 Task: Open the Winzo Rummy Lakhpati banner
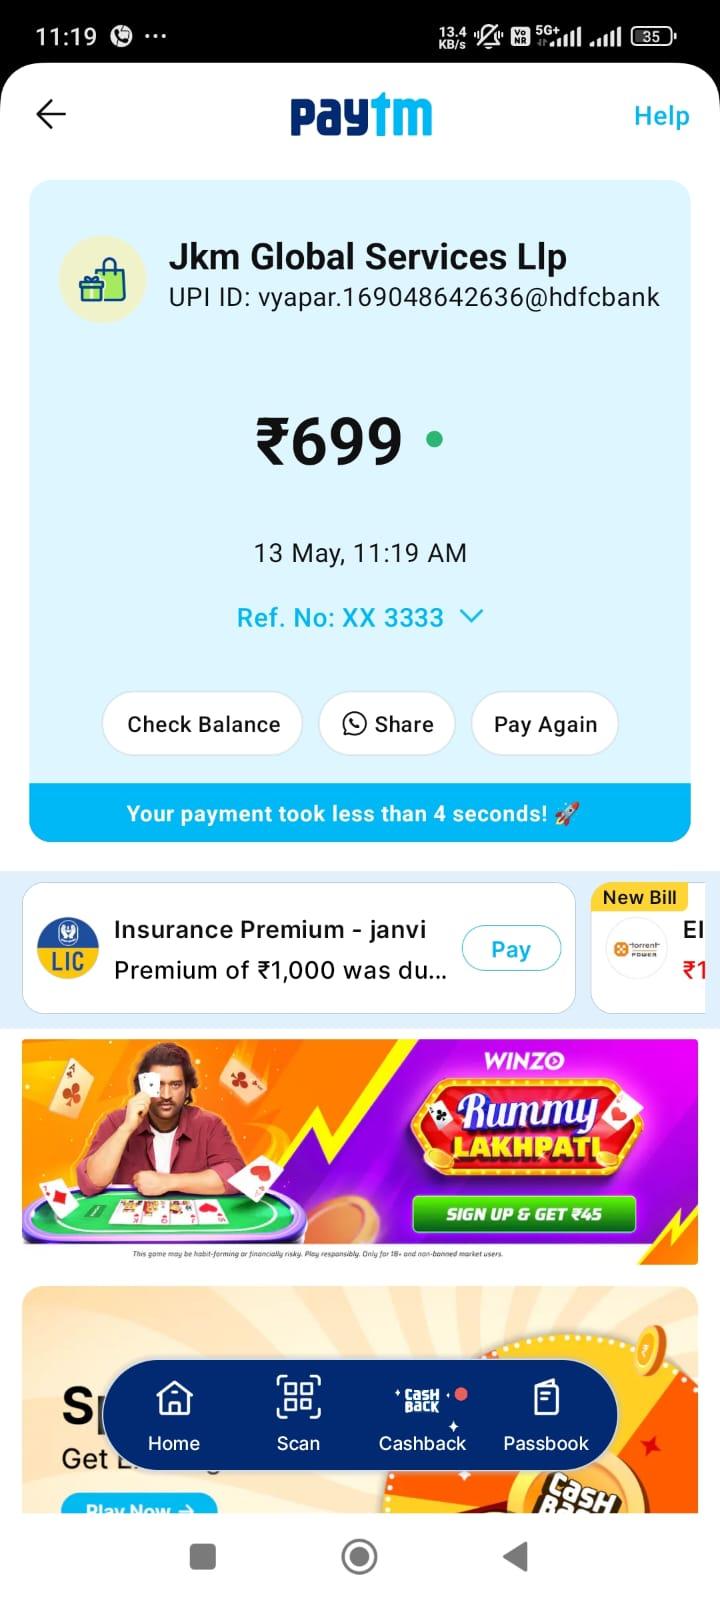coord(360,1141)
